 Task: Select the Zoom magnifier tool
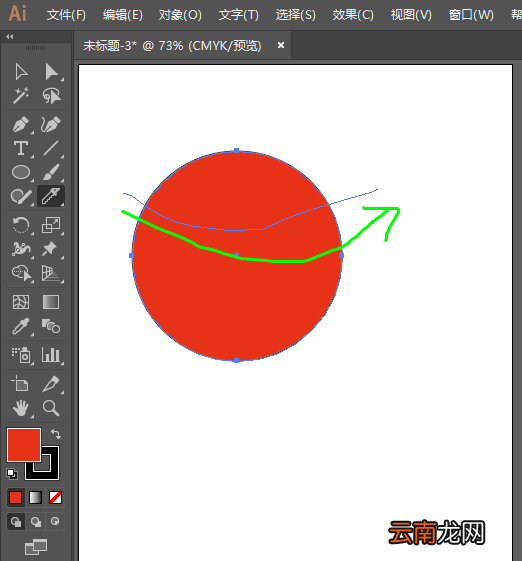pos(51,408)
